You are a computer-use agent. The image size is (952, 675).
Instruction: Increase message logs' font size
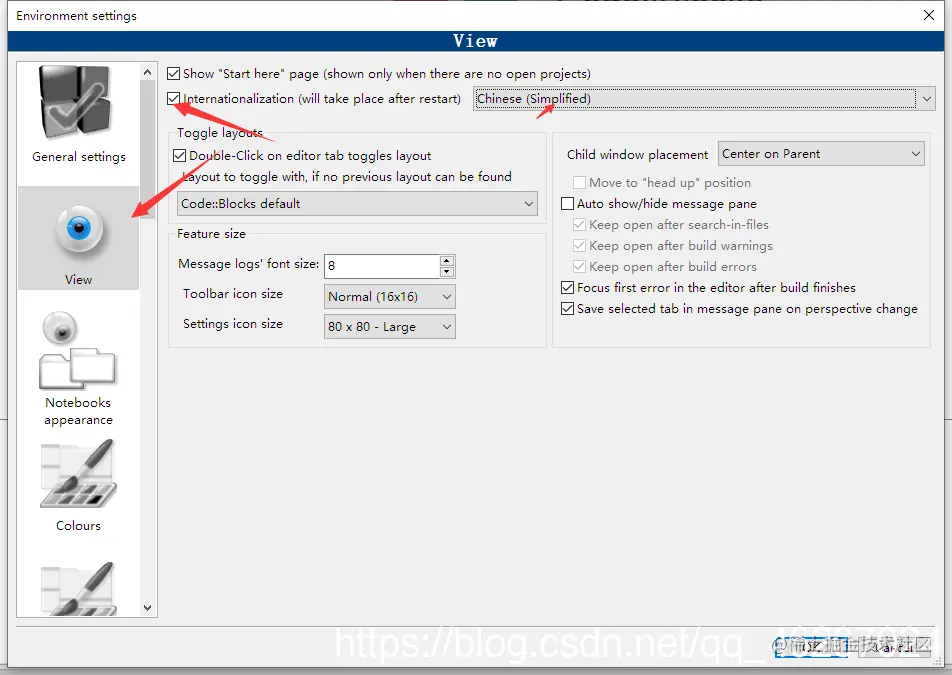click(447, 260)
